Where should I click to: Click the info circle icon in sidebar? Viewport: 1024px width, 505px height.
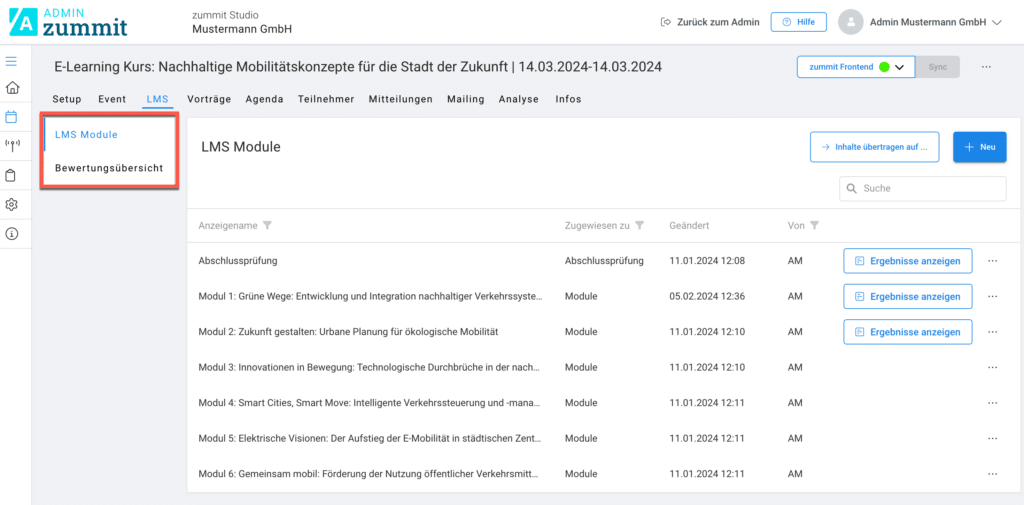[12, 234]
